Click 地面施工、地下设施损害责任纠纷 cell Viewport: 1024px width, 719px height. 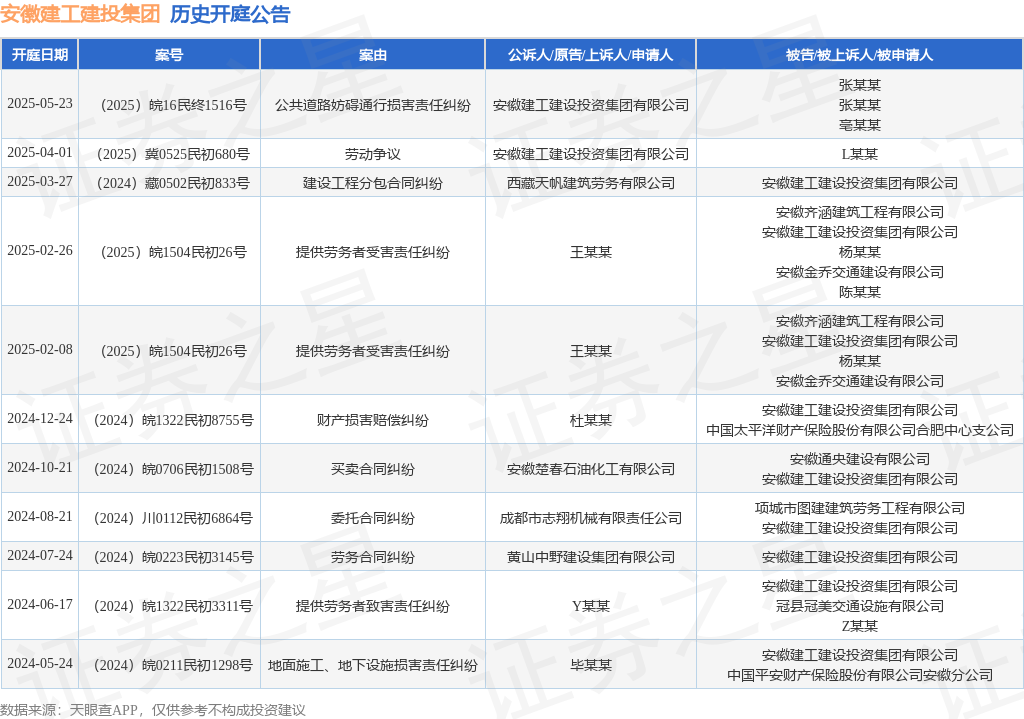point(373,665)
